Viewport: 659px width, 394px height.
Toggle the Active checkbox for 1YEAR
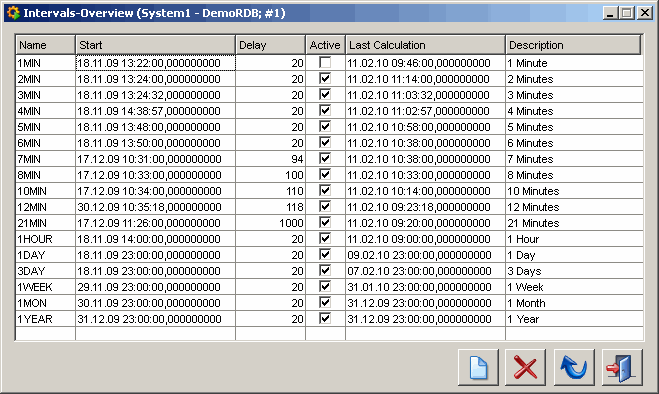[x=325, y=318]
